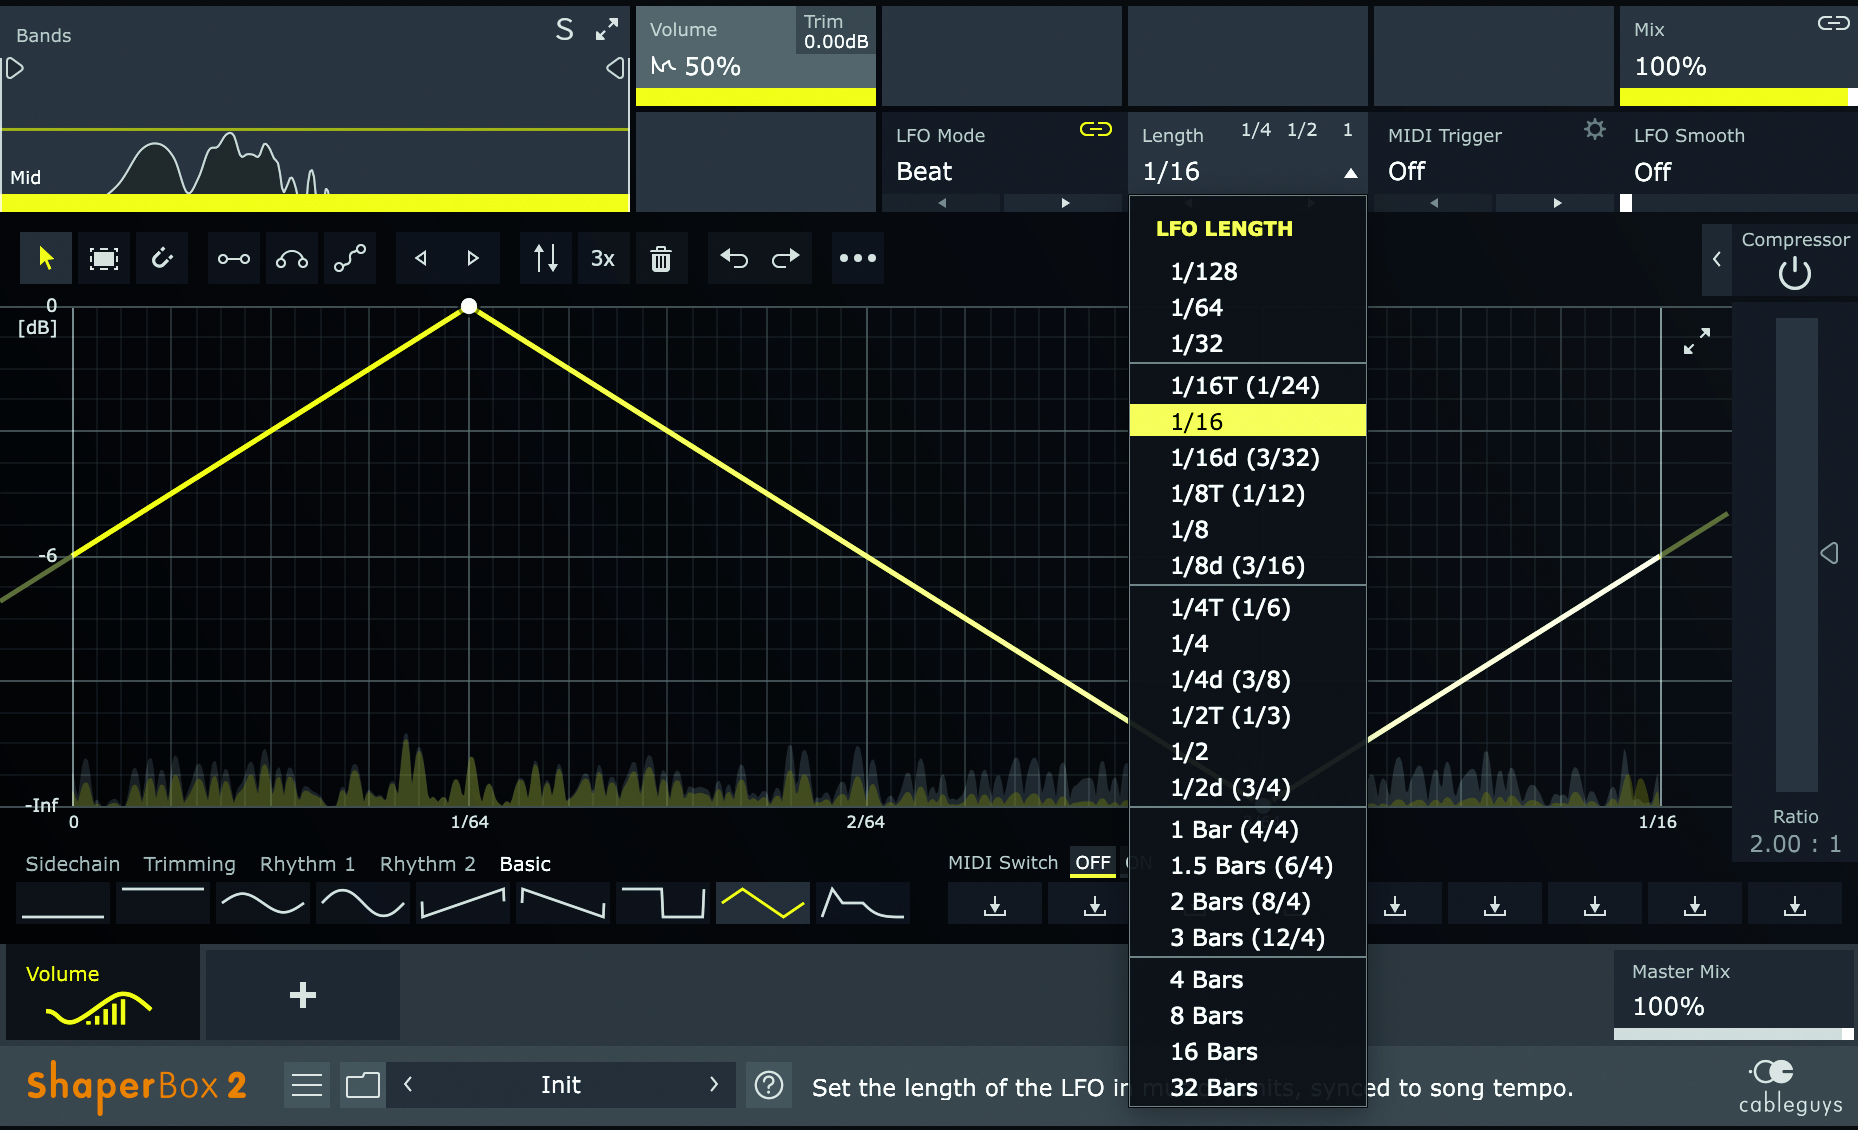Load the square pulse wave preset
The image size is (1858, 1130).
coord(663,903)
